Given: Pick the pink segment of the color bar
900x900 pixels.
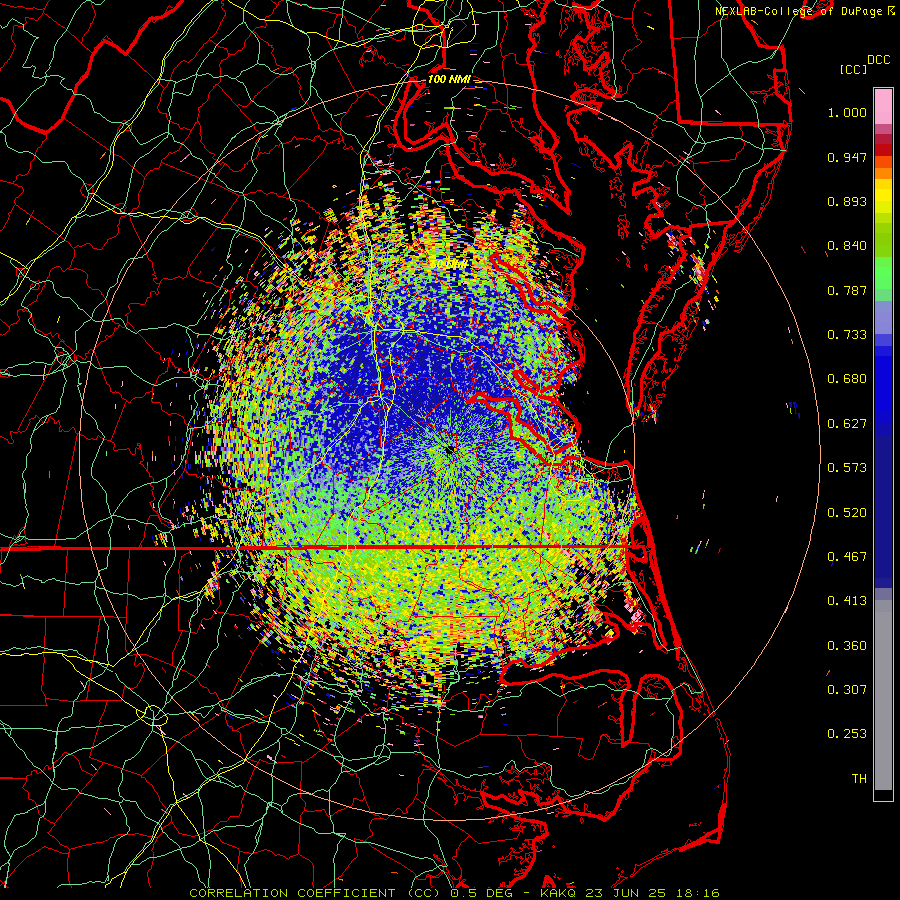Looking at the screenshot, I should (883, 107).
